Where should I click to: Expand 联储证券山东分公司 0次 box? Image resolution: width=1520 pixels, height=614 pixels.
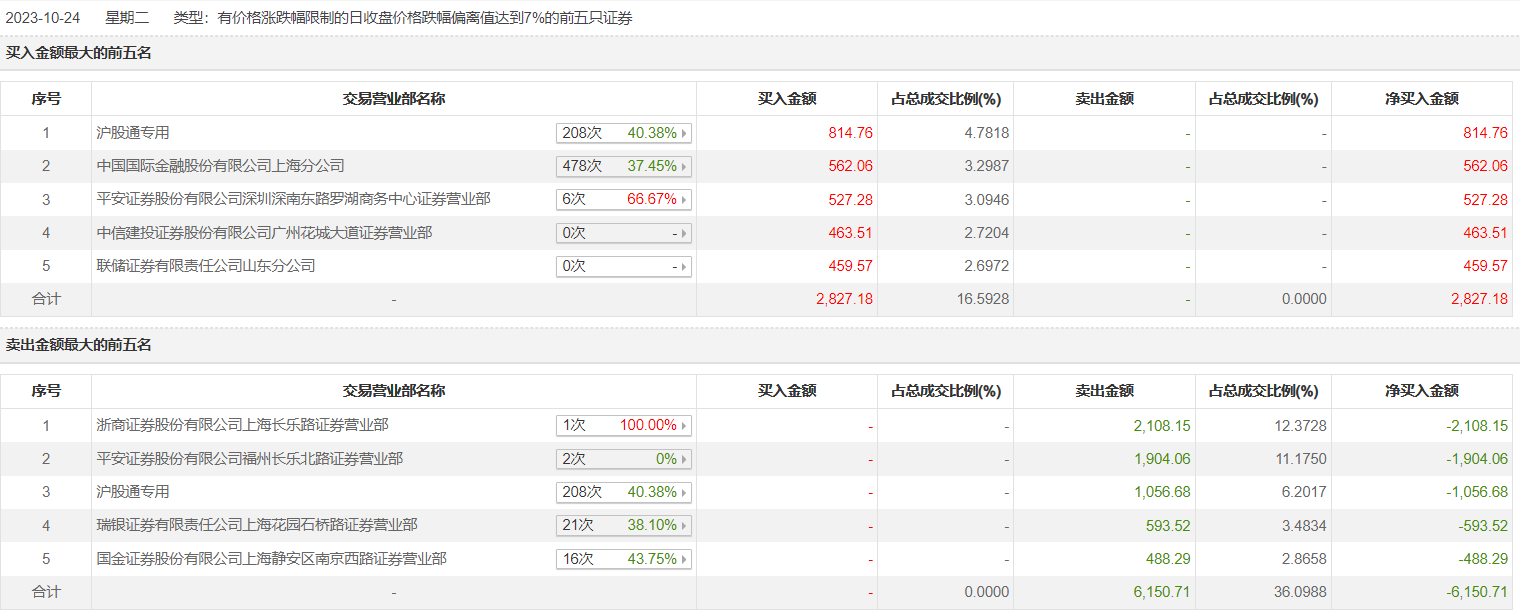tap(685, 267)
